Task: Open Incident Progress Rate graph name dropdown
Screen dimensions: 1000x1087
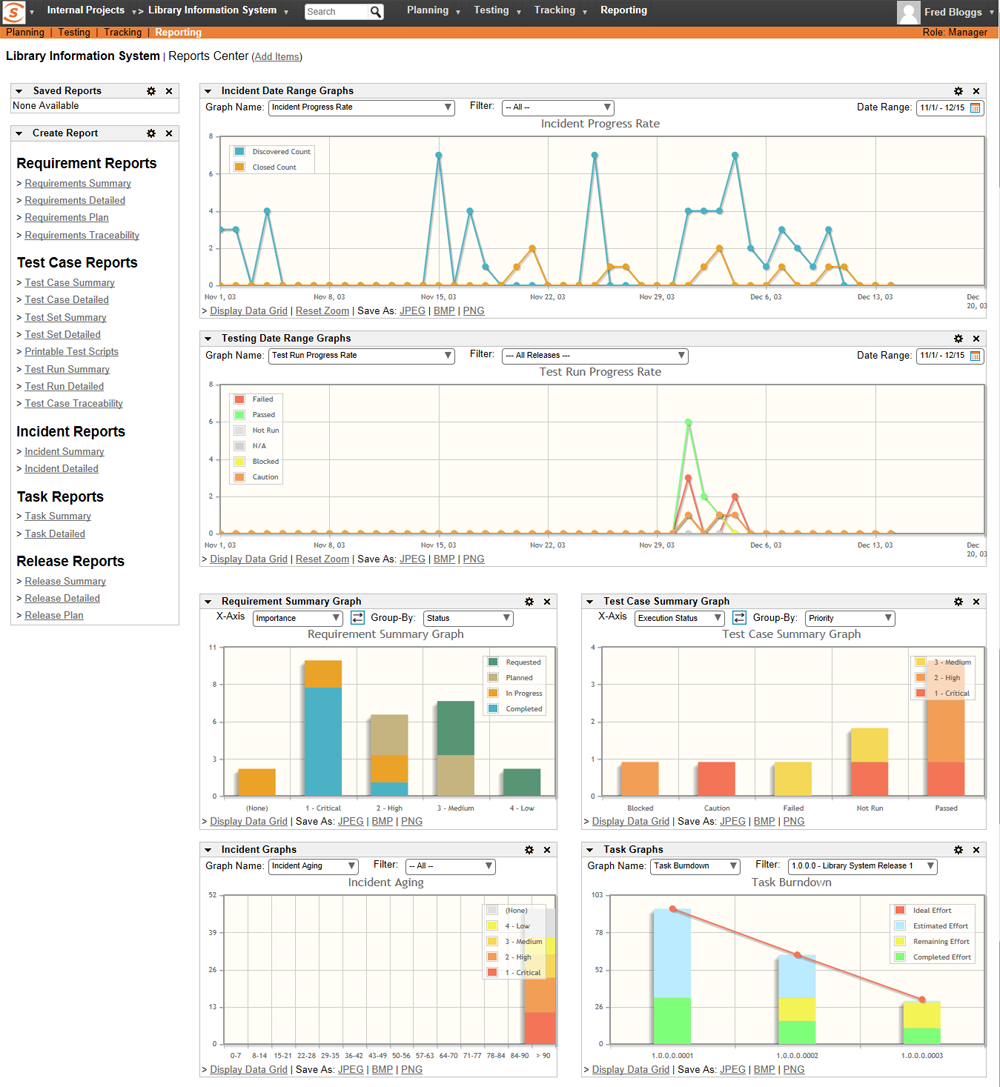Action: (x=361, y=107)
